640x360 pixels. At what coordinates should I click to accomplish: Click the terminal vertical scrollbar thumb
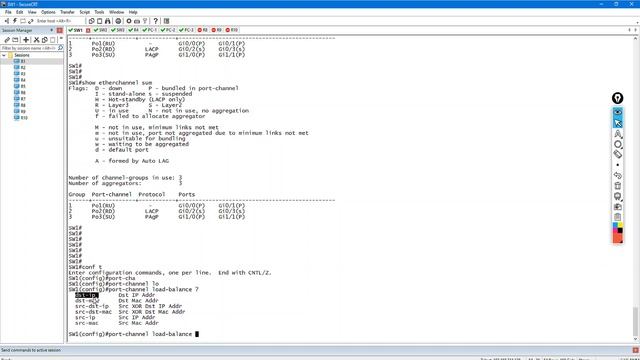click(635, 321)
